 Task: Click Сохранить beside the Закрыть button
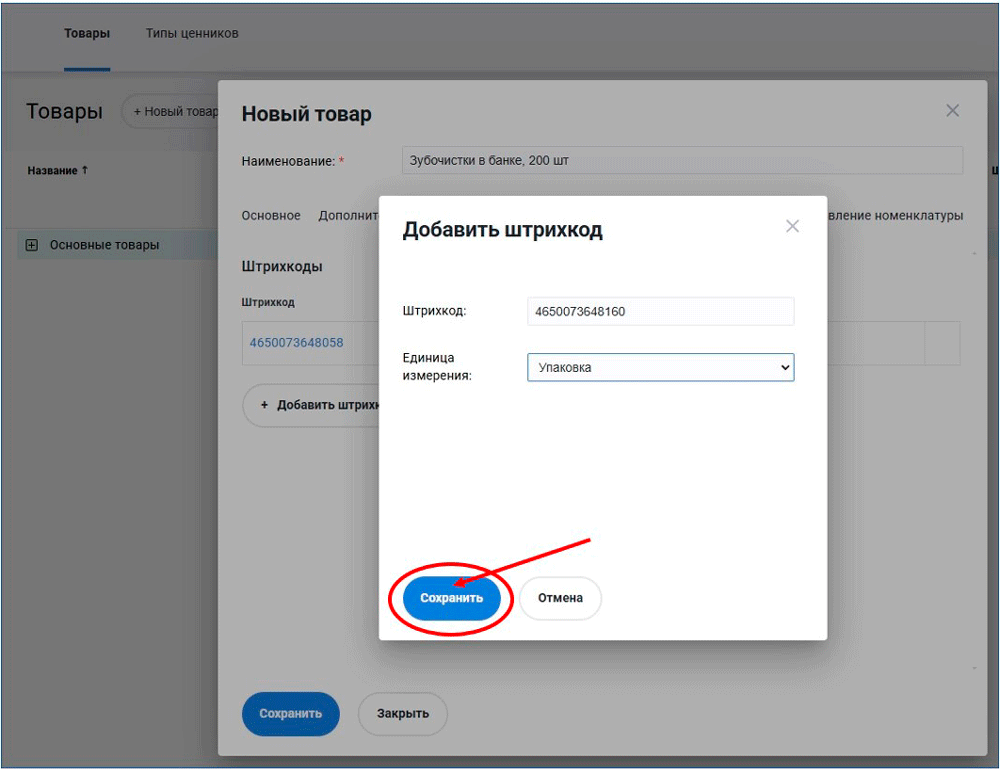coord(290,714)
